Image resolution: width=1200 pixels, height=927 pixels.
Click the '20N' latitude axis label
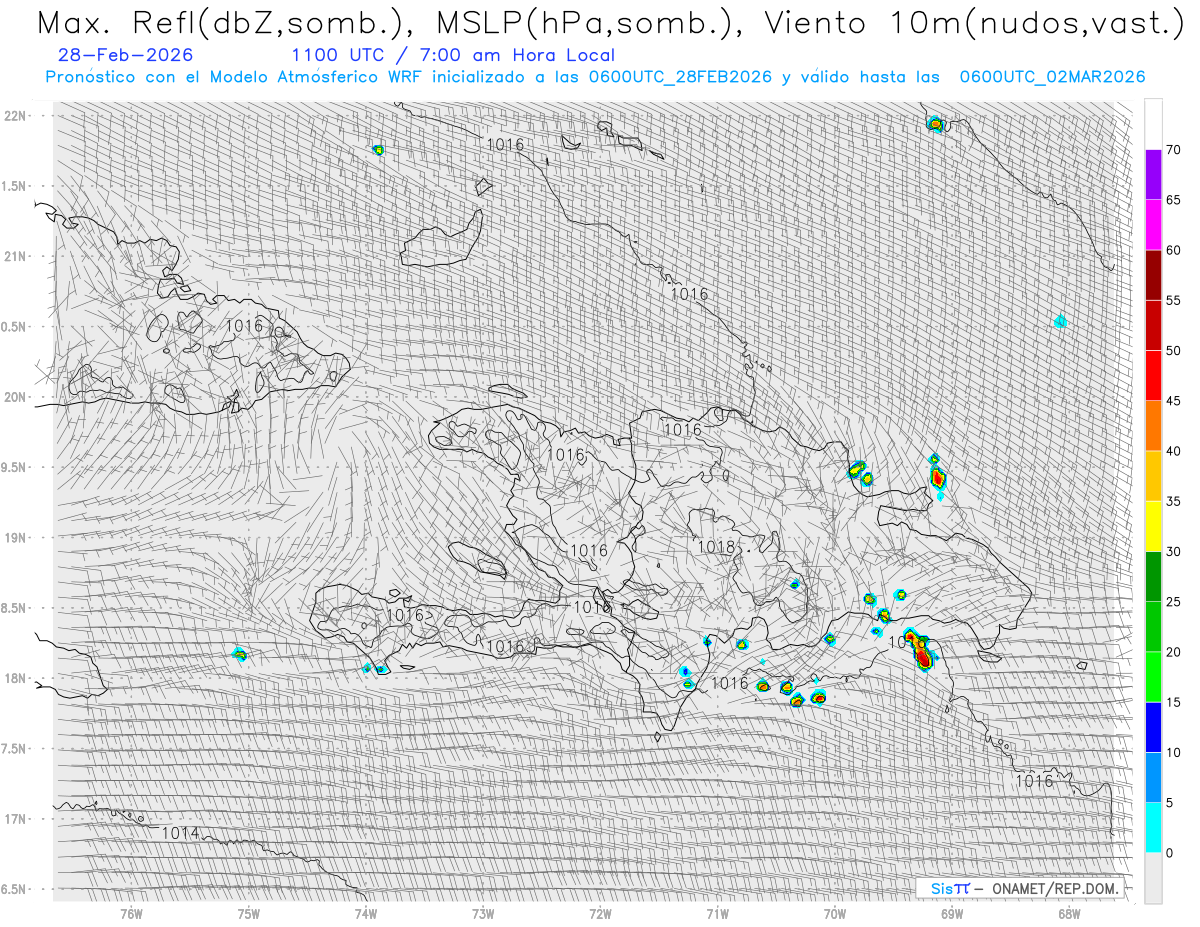point(15,397)
